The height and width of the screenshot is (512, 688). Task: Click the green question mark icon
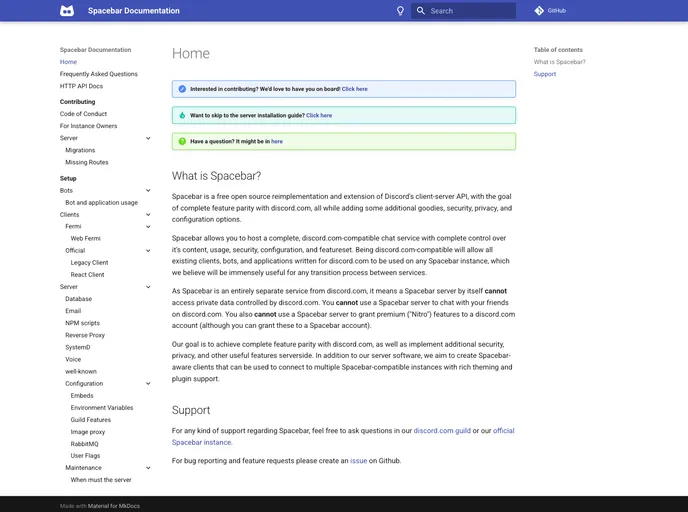coord(182,141)
